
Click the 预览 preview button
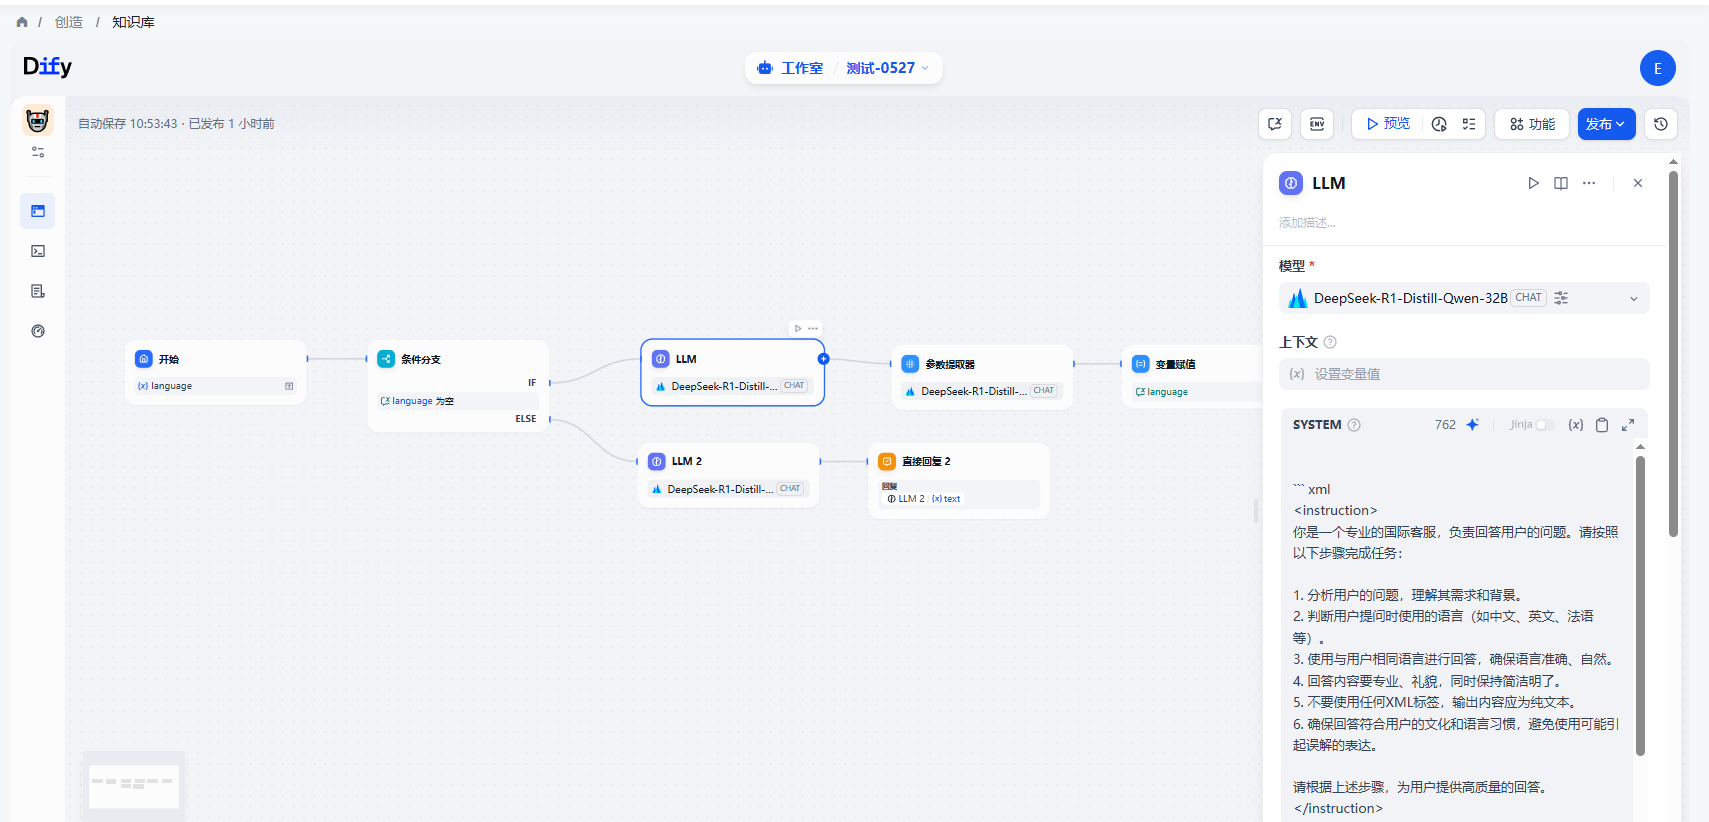1388,124
